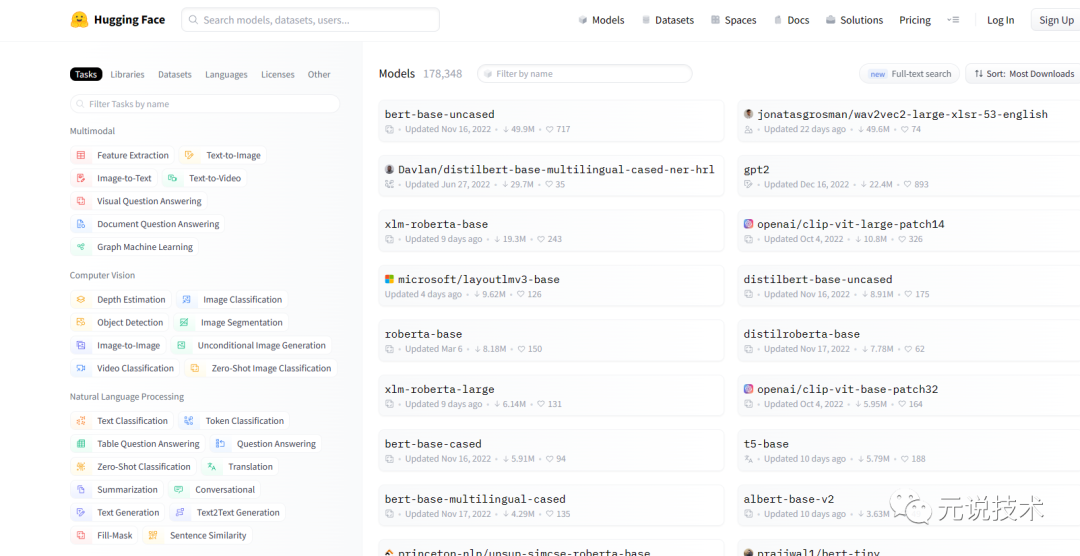Open the distilbert-base-uncased model card
This screenshot has width=1080, height=556.
[x=909, y=286]
